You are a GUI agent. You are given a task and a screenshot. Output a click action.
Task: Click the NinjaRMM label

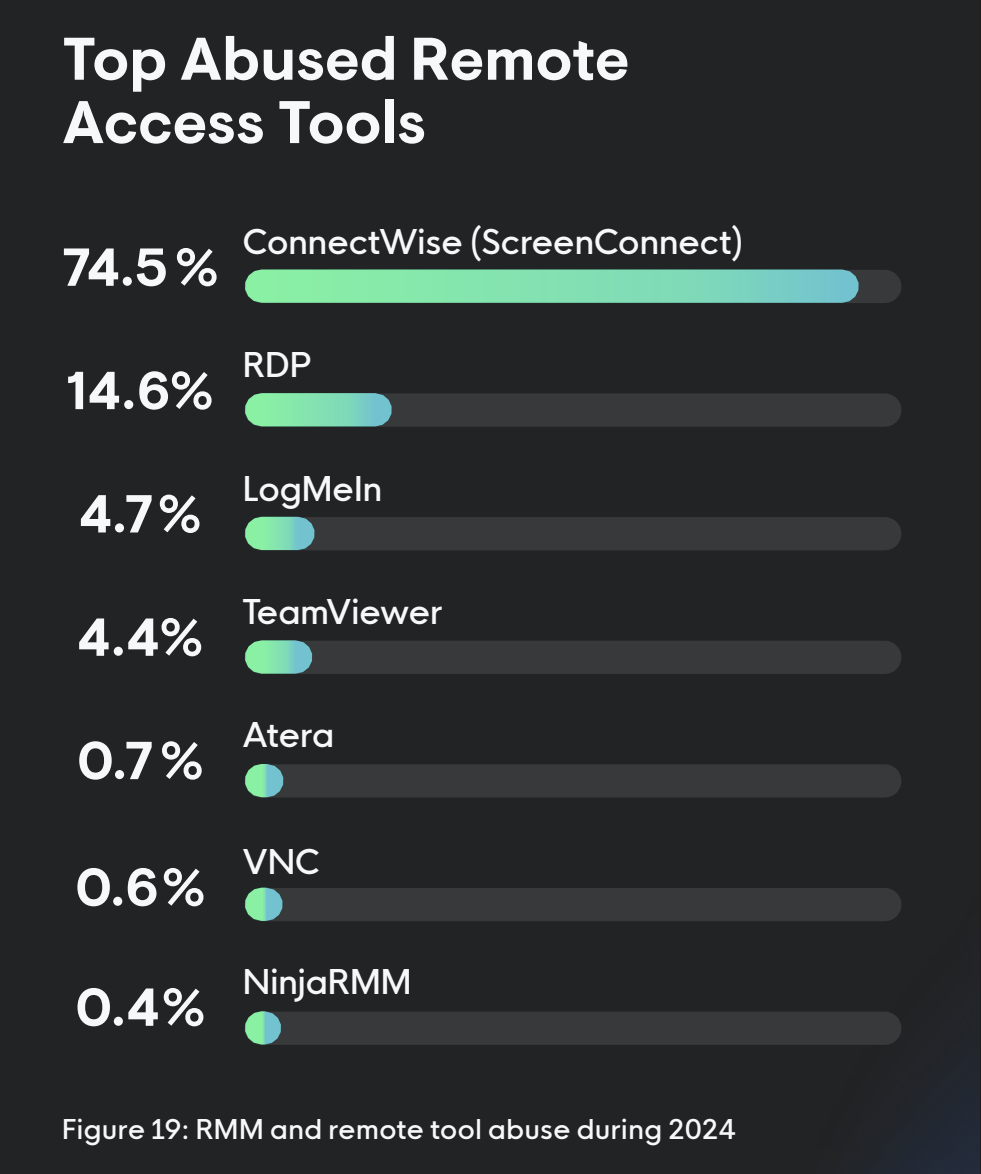tap(327, 983)
